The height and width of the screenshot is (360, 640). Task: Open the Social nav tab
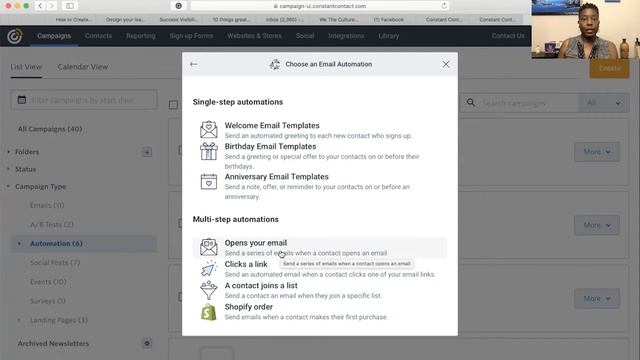(x=305, y=36)
